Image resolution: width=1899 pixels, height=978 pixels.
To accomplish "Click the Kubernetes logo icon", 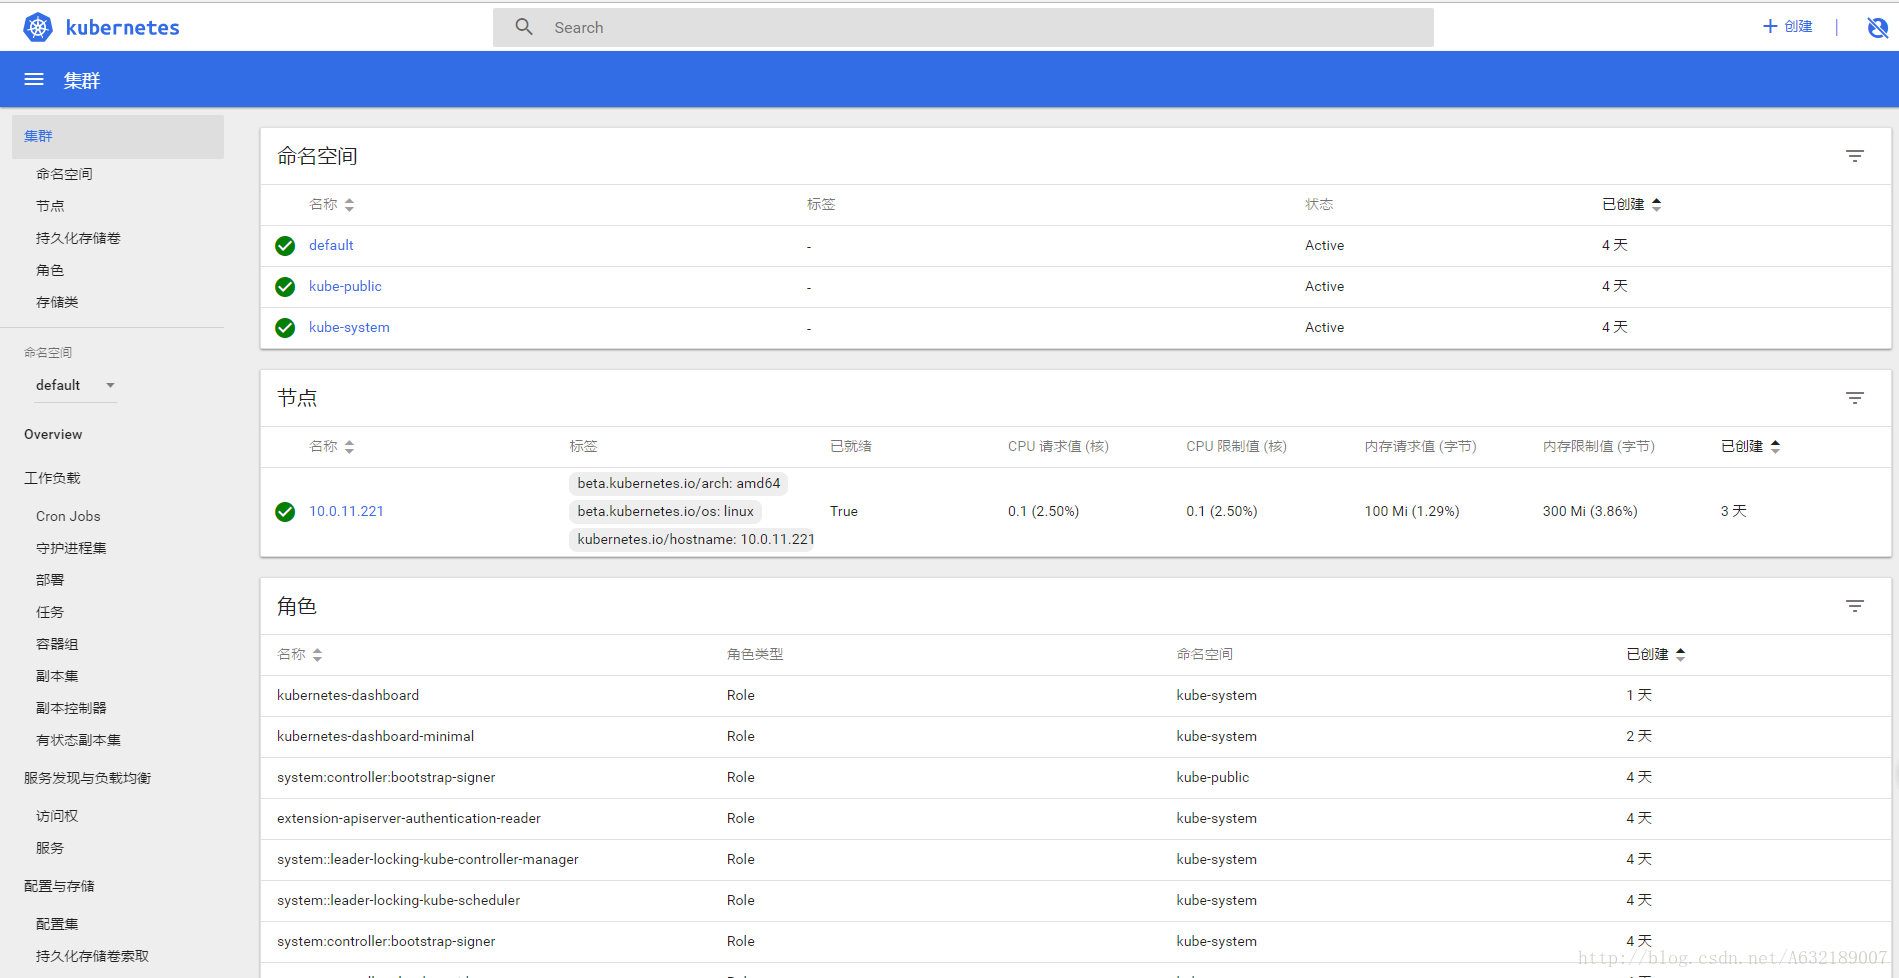I will [38, 27].
